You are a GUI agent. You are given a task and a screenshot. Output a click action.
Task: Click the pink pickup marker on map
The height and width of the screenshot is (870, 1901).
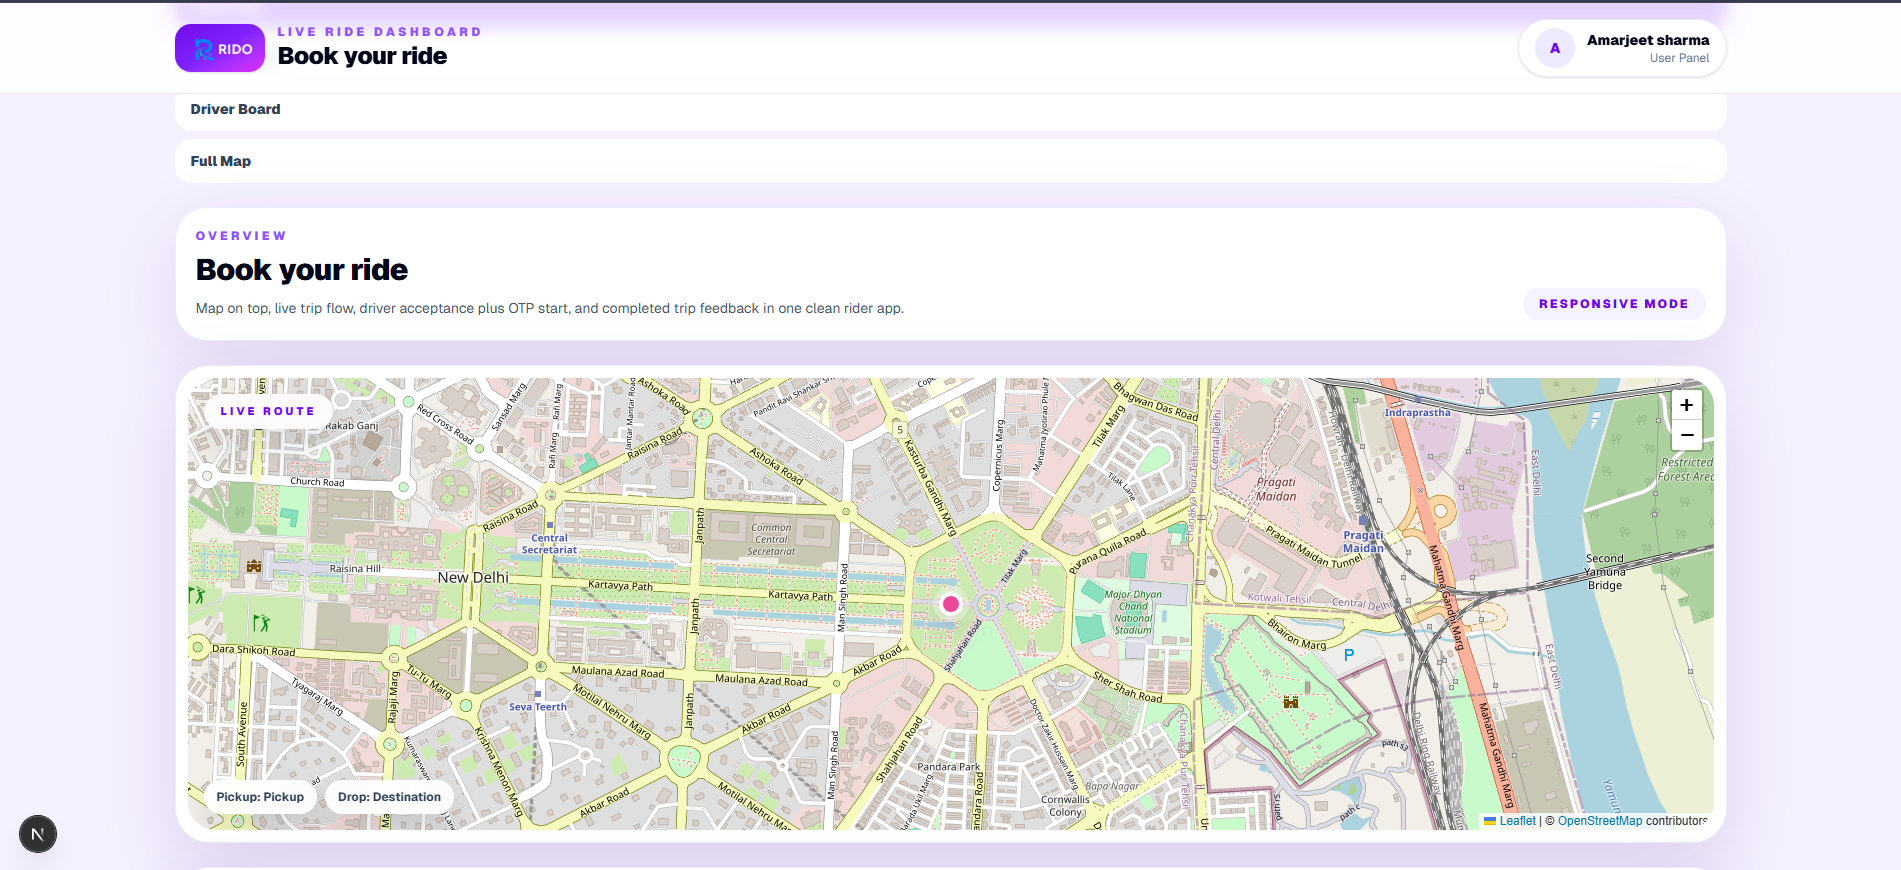click(951, 604)
